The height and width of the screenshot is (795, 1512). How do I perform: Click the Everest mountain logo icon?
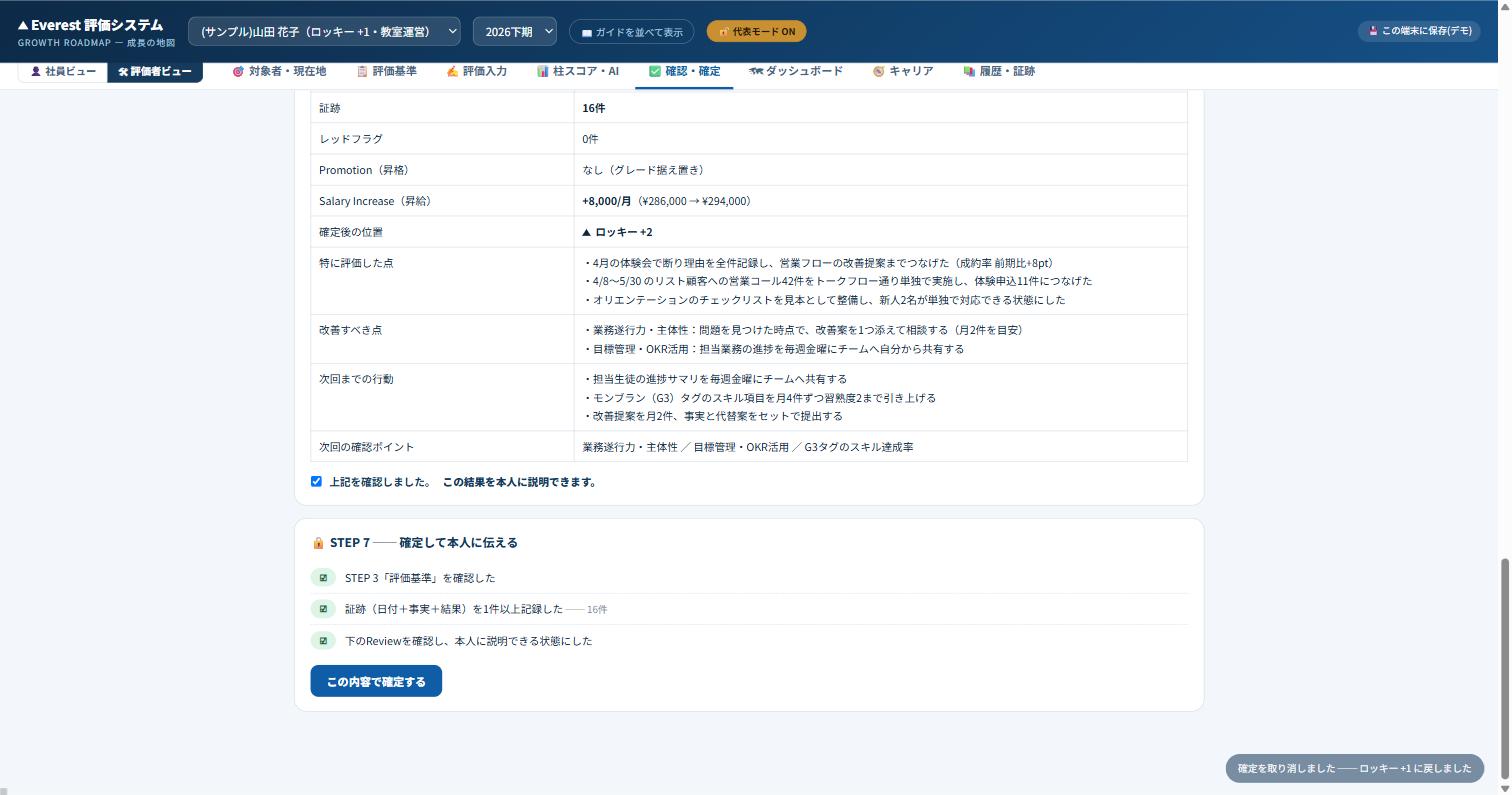pos(23,25)
